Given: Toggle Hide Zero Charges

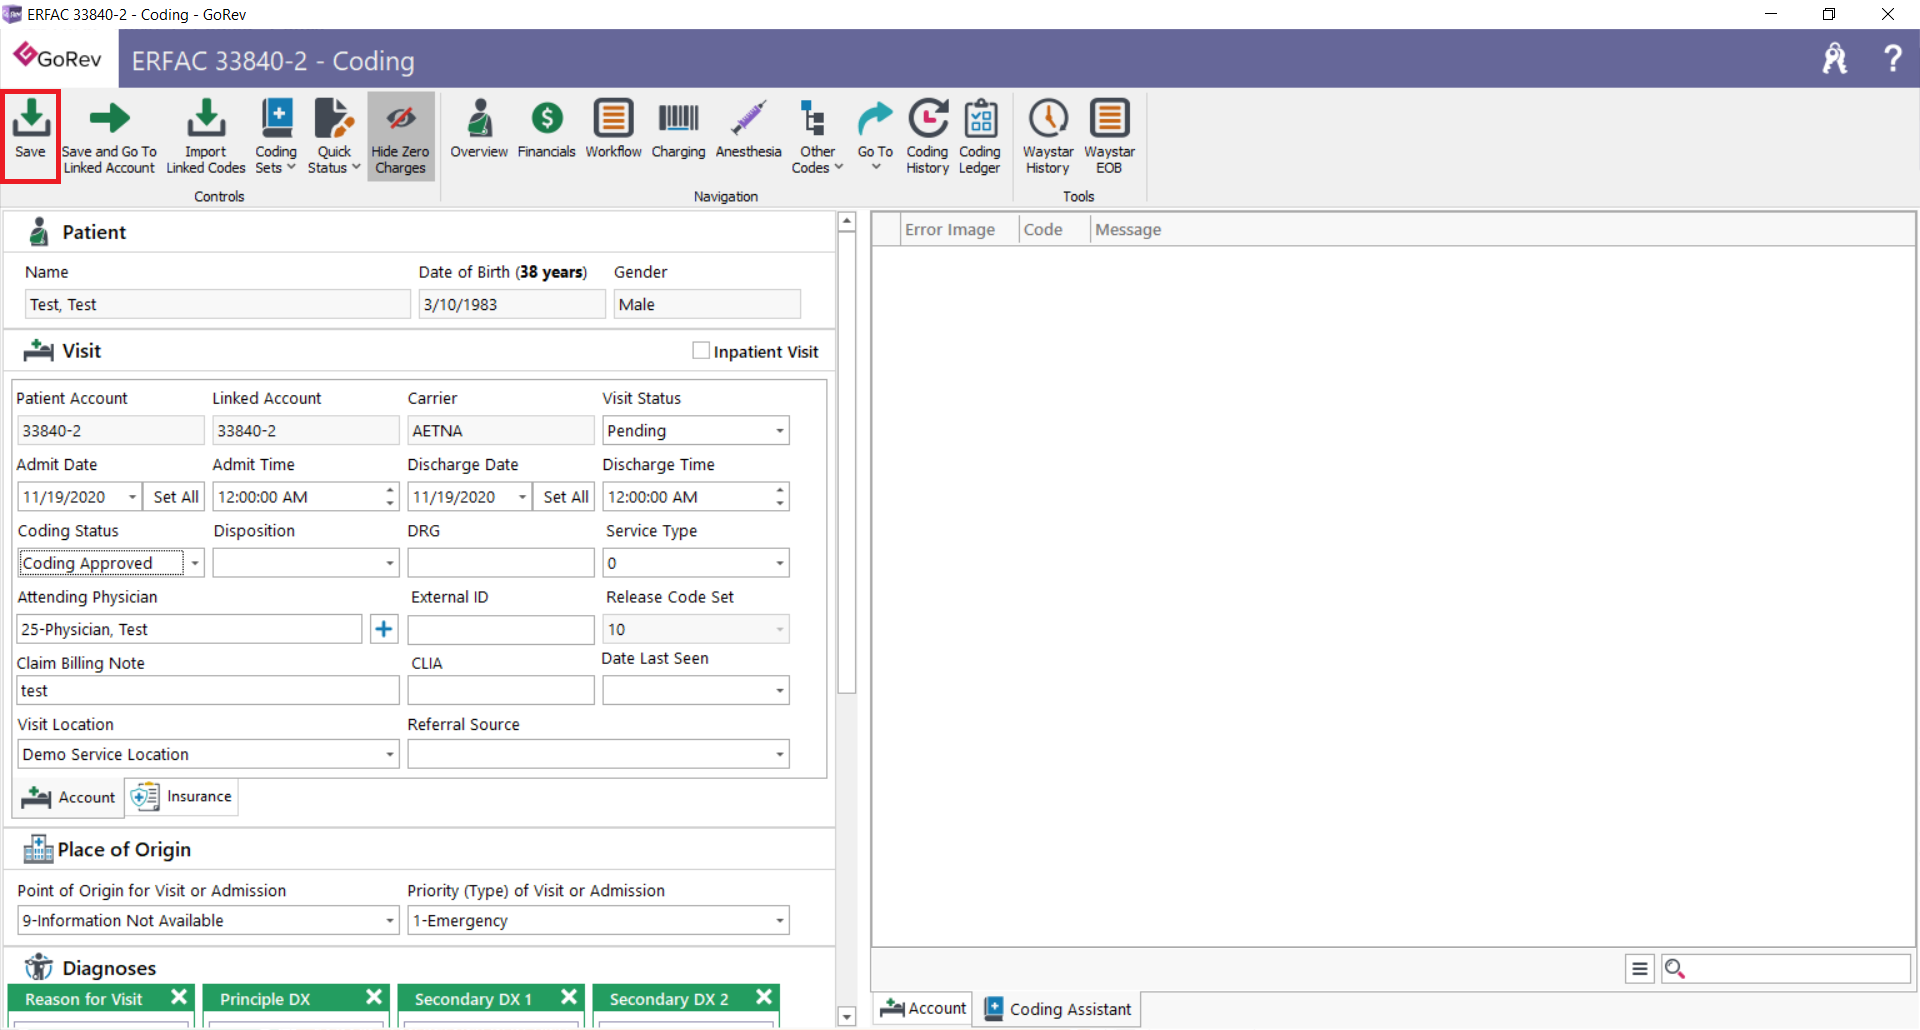Looking at the screenshot, I should click(x=401, y=136).
